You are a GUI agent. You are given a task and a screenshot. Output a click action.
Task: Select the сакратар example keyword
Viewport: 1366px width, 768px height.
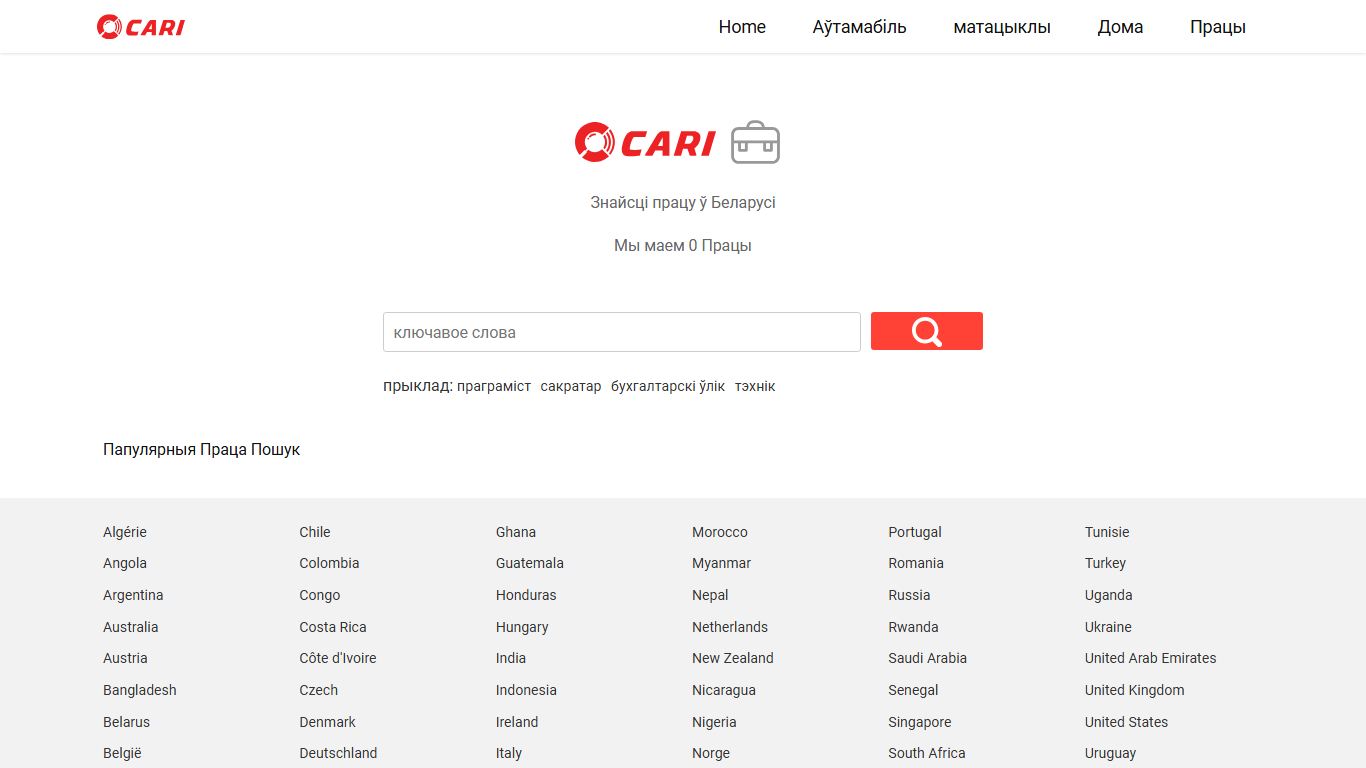pyautogui.click(x=571, y=386)
